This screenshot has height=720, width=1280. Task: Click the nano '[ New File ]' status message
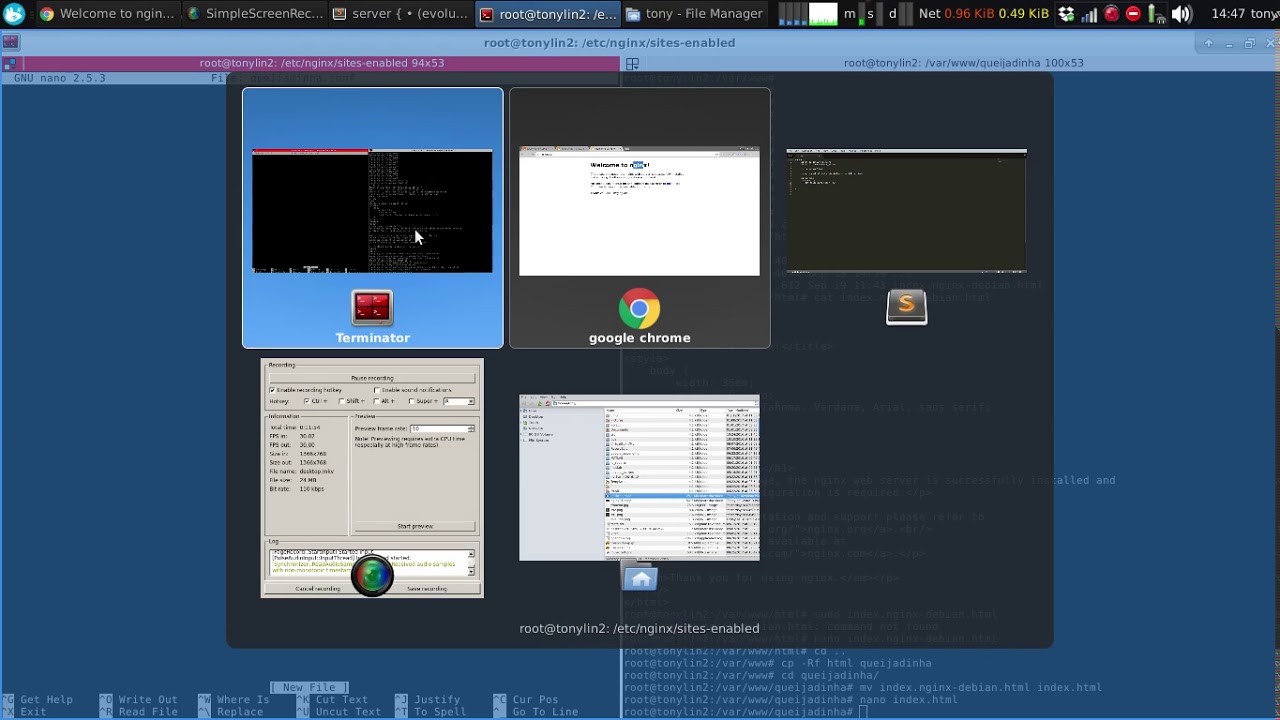pos(309,688)
